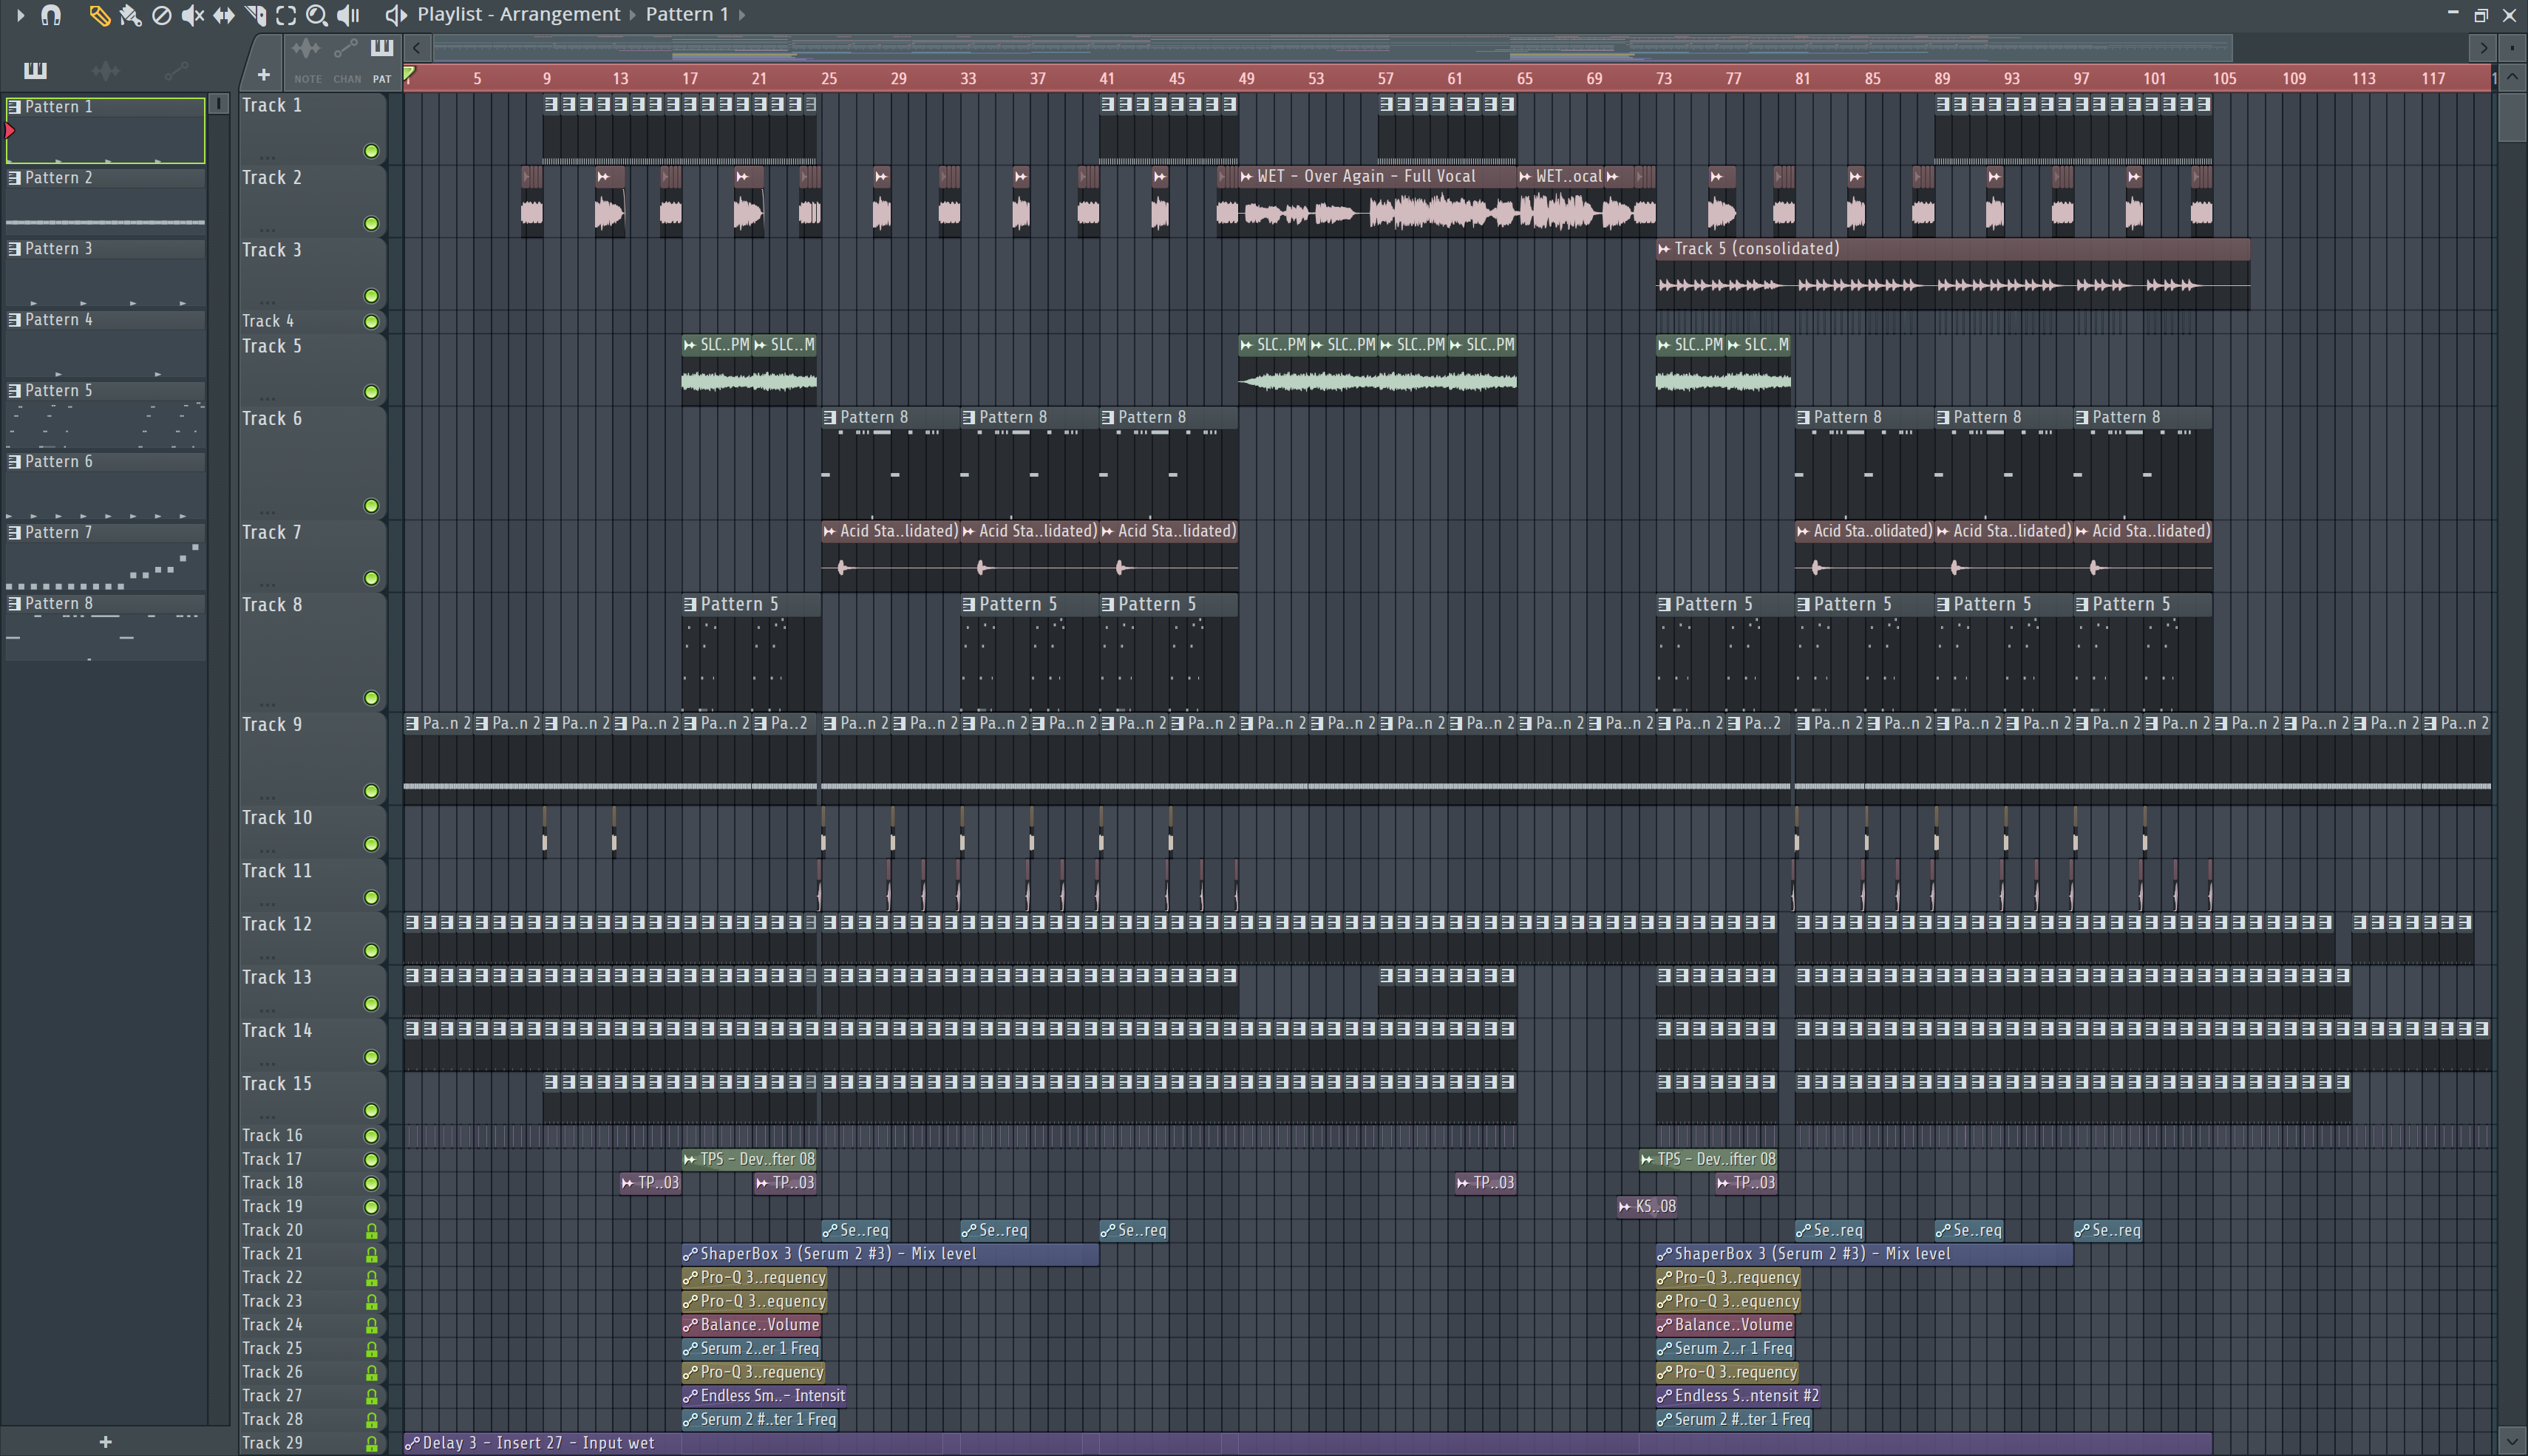Toggle Track 18 mute switch
This screenshot has height=1456, width=2528.
(371, 1183)
